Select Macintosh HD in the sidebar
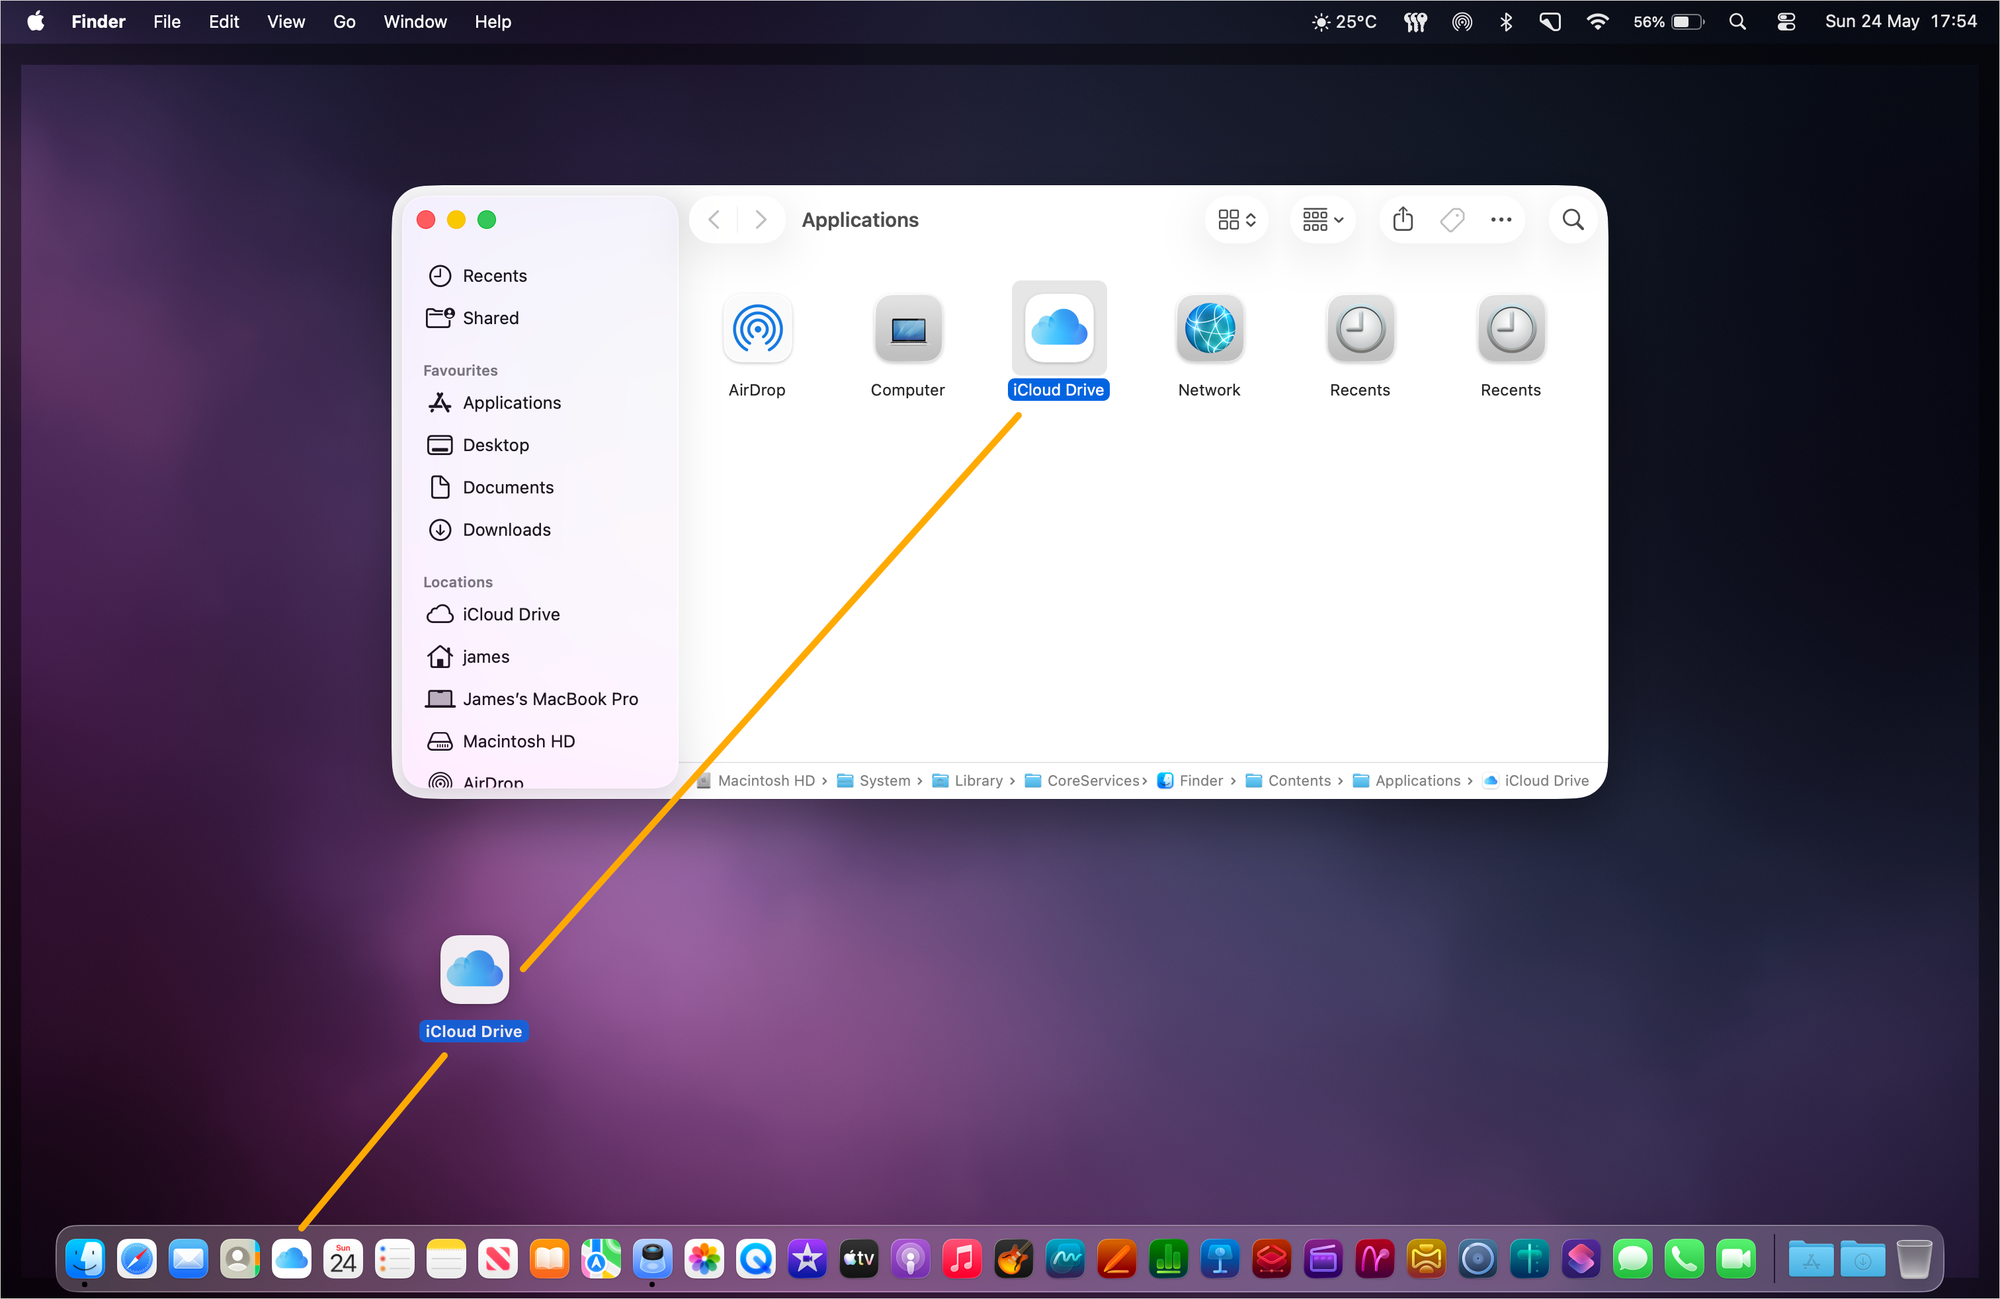Screen dimensions: 2000x1299 pos(540,741)
